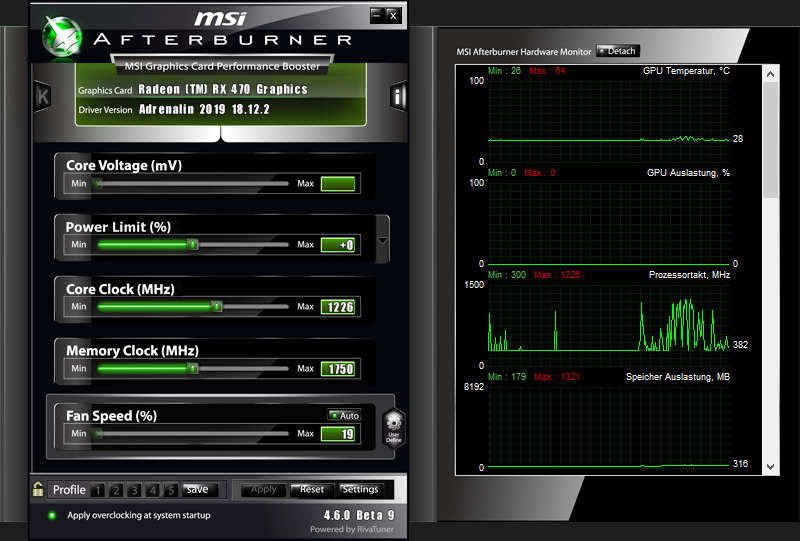Show graphics card info via the i button

coord(398,96)
